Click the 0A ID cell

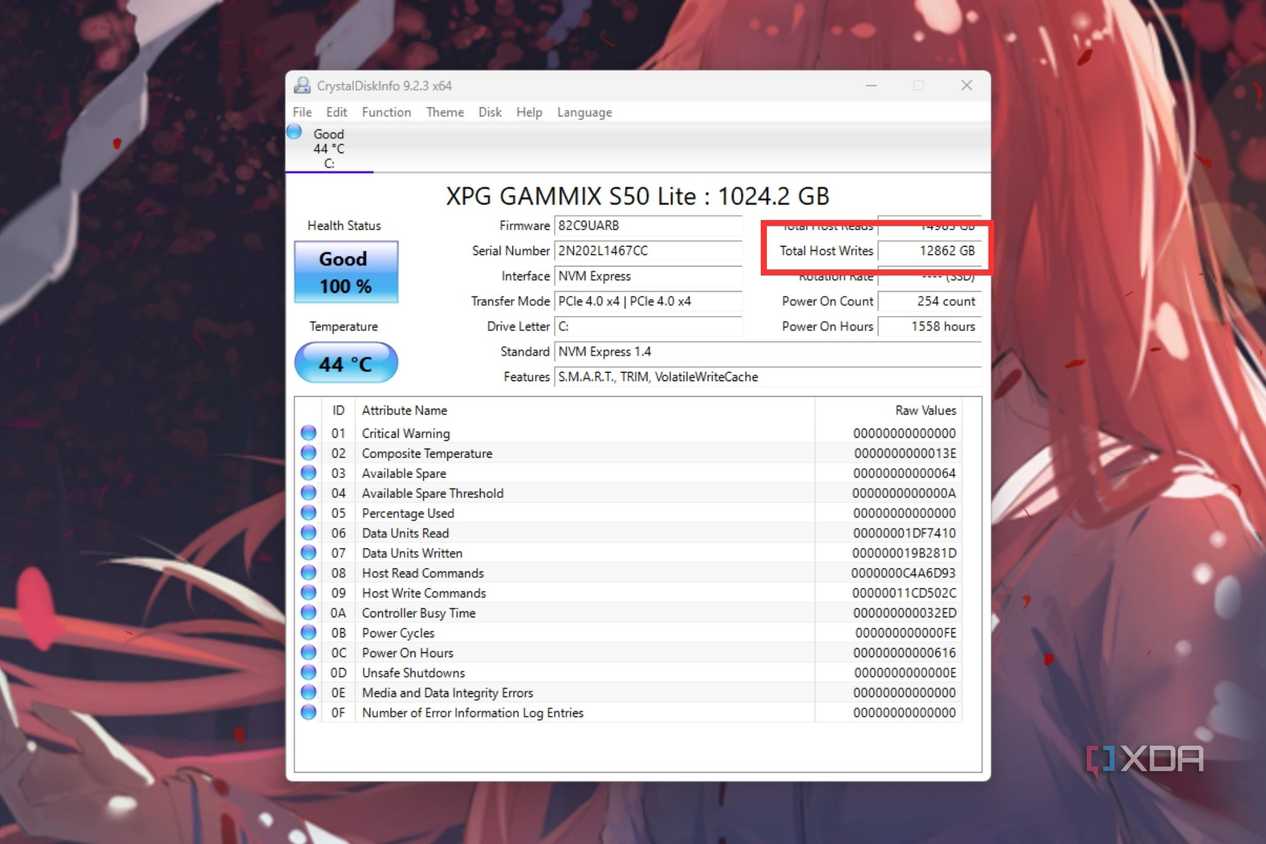point(338,613)
